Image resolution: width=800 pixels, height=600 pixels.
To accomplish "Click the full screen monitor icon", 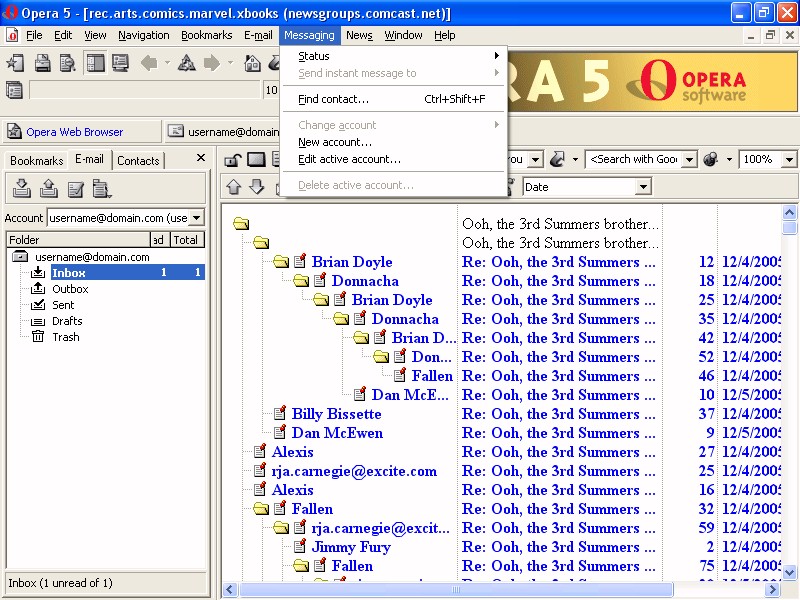I will (120, 63).
